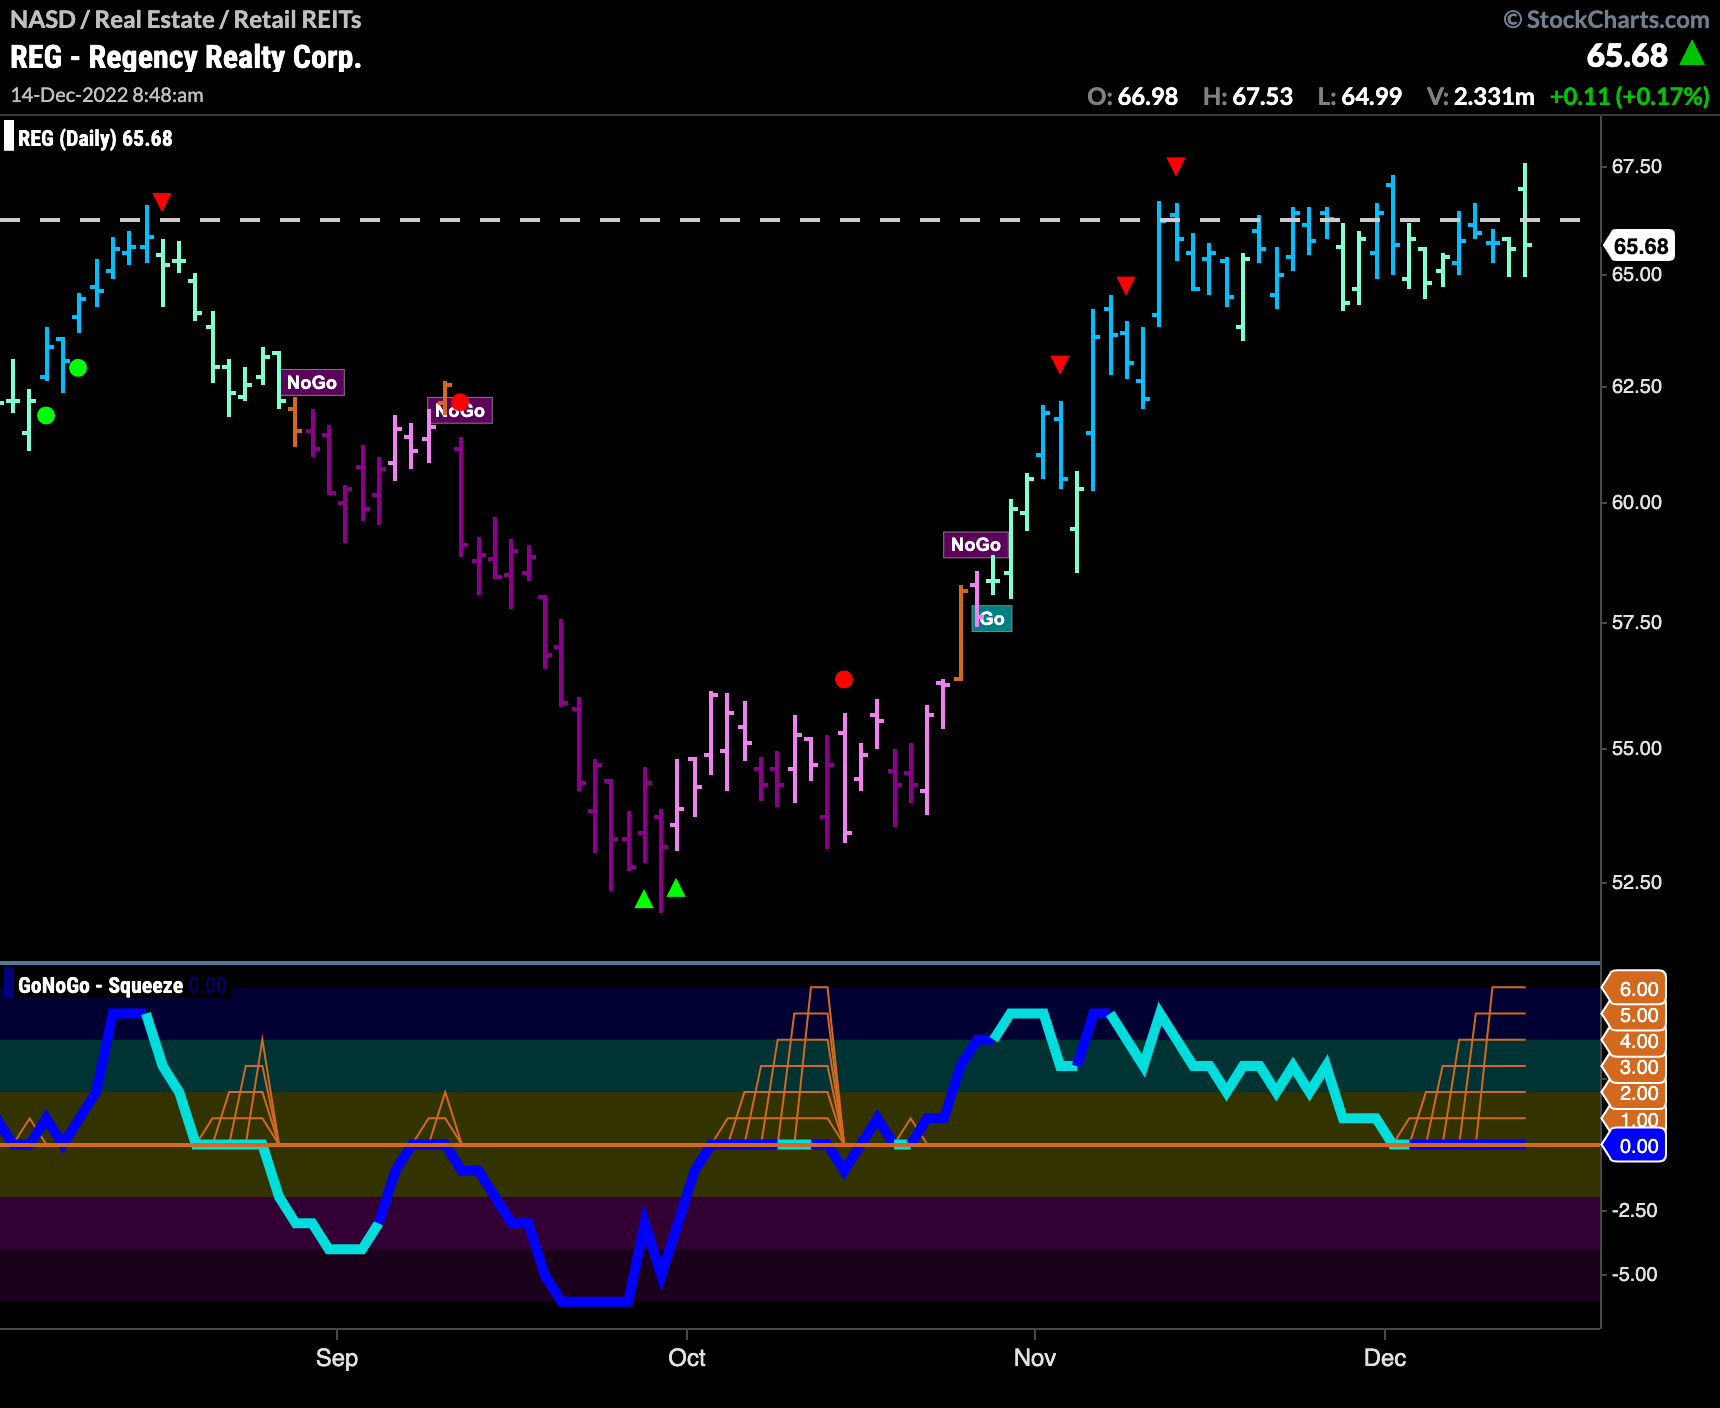
Task: Click the GoNoGo - Squeeze indicator label
Action: [x=100, y=985]
